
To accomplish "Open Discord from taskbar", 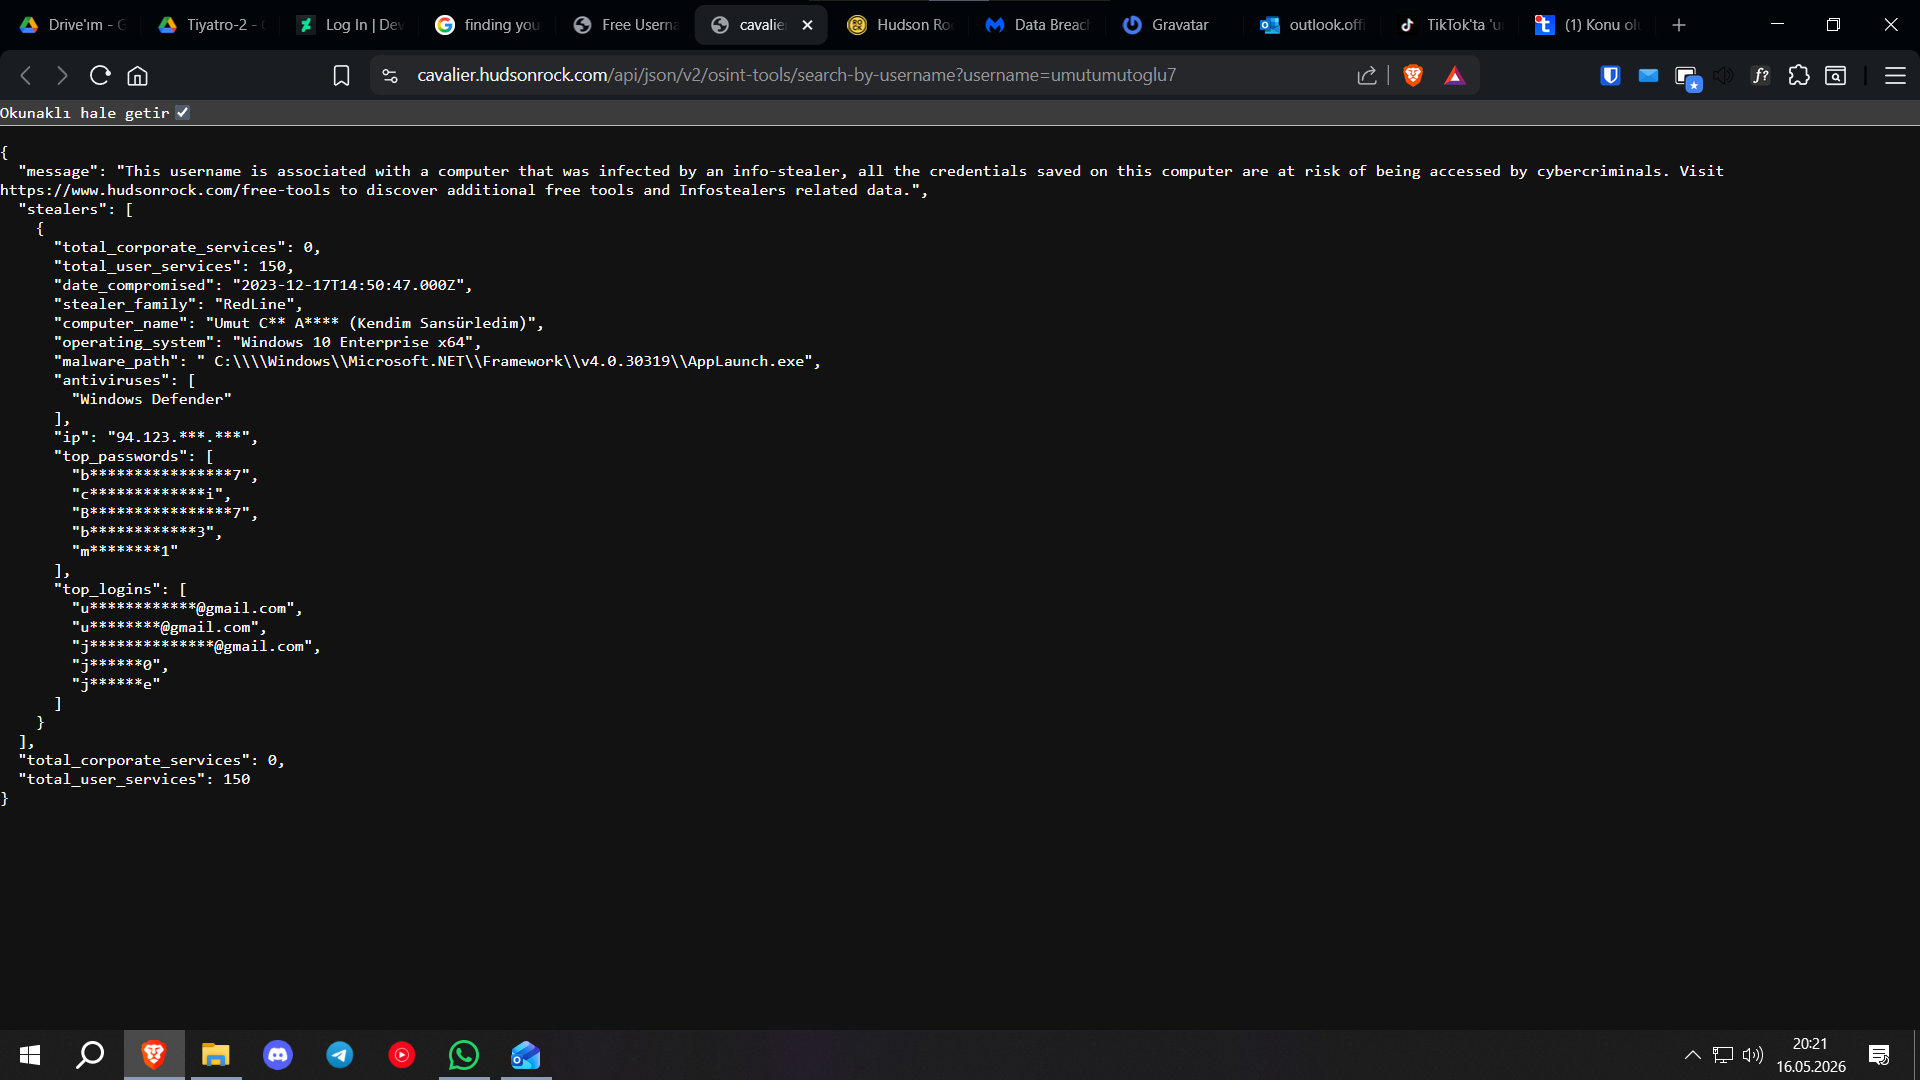I will coord(278,1055).
